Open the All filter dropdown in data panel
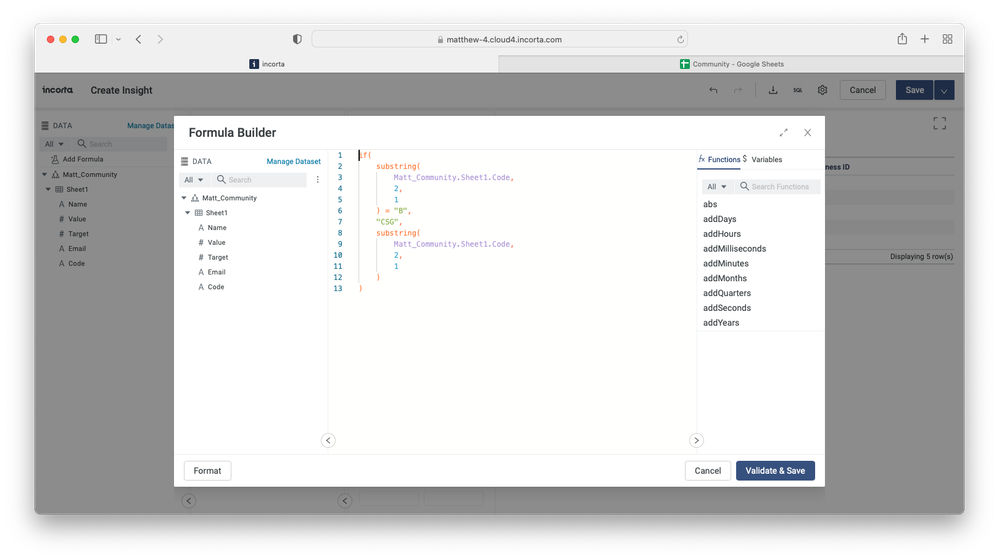The height and width of the screenshot is (560, 999). (x=193, y=180)
